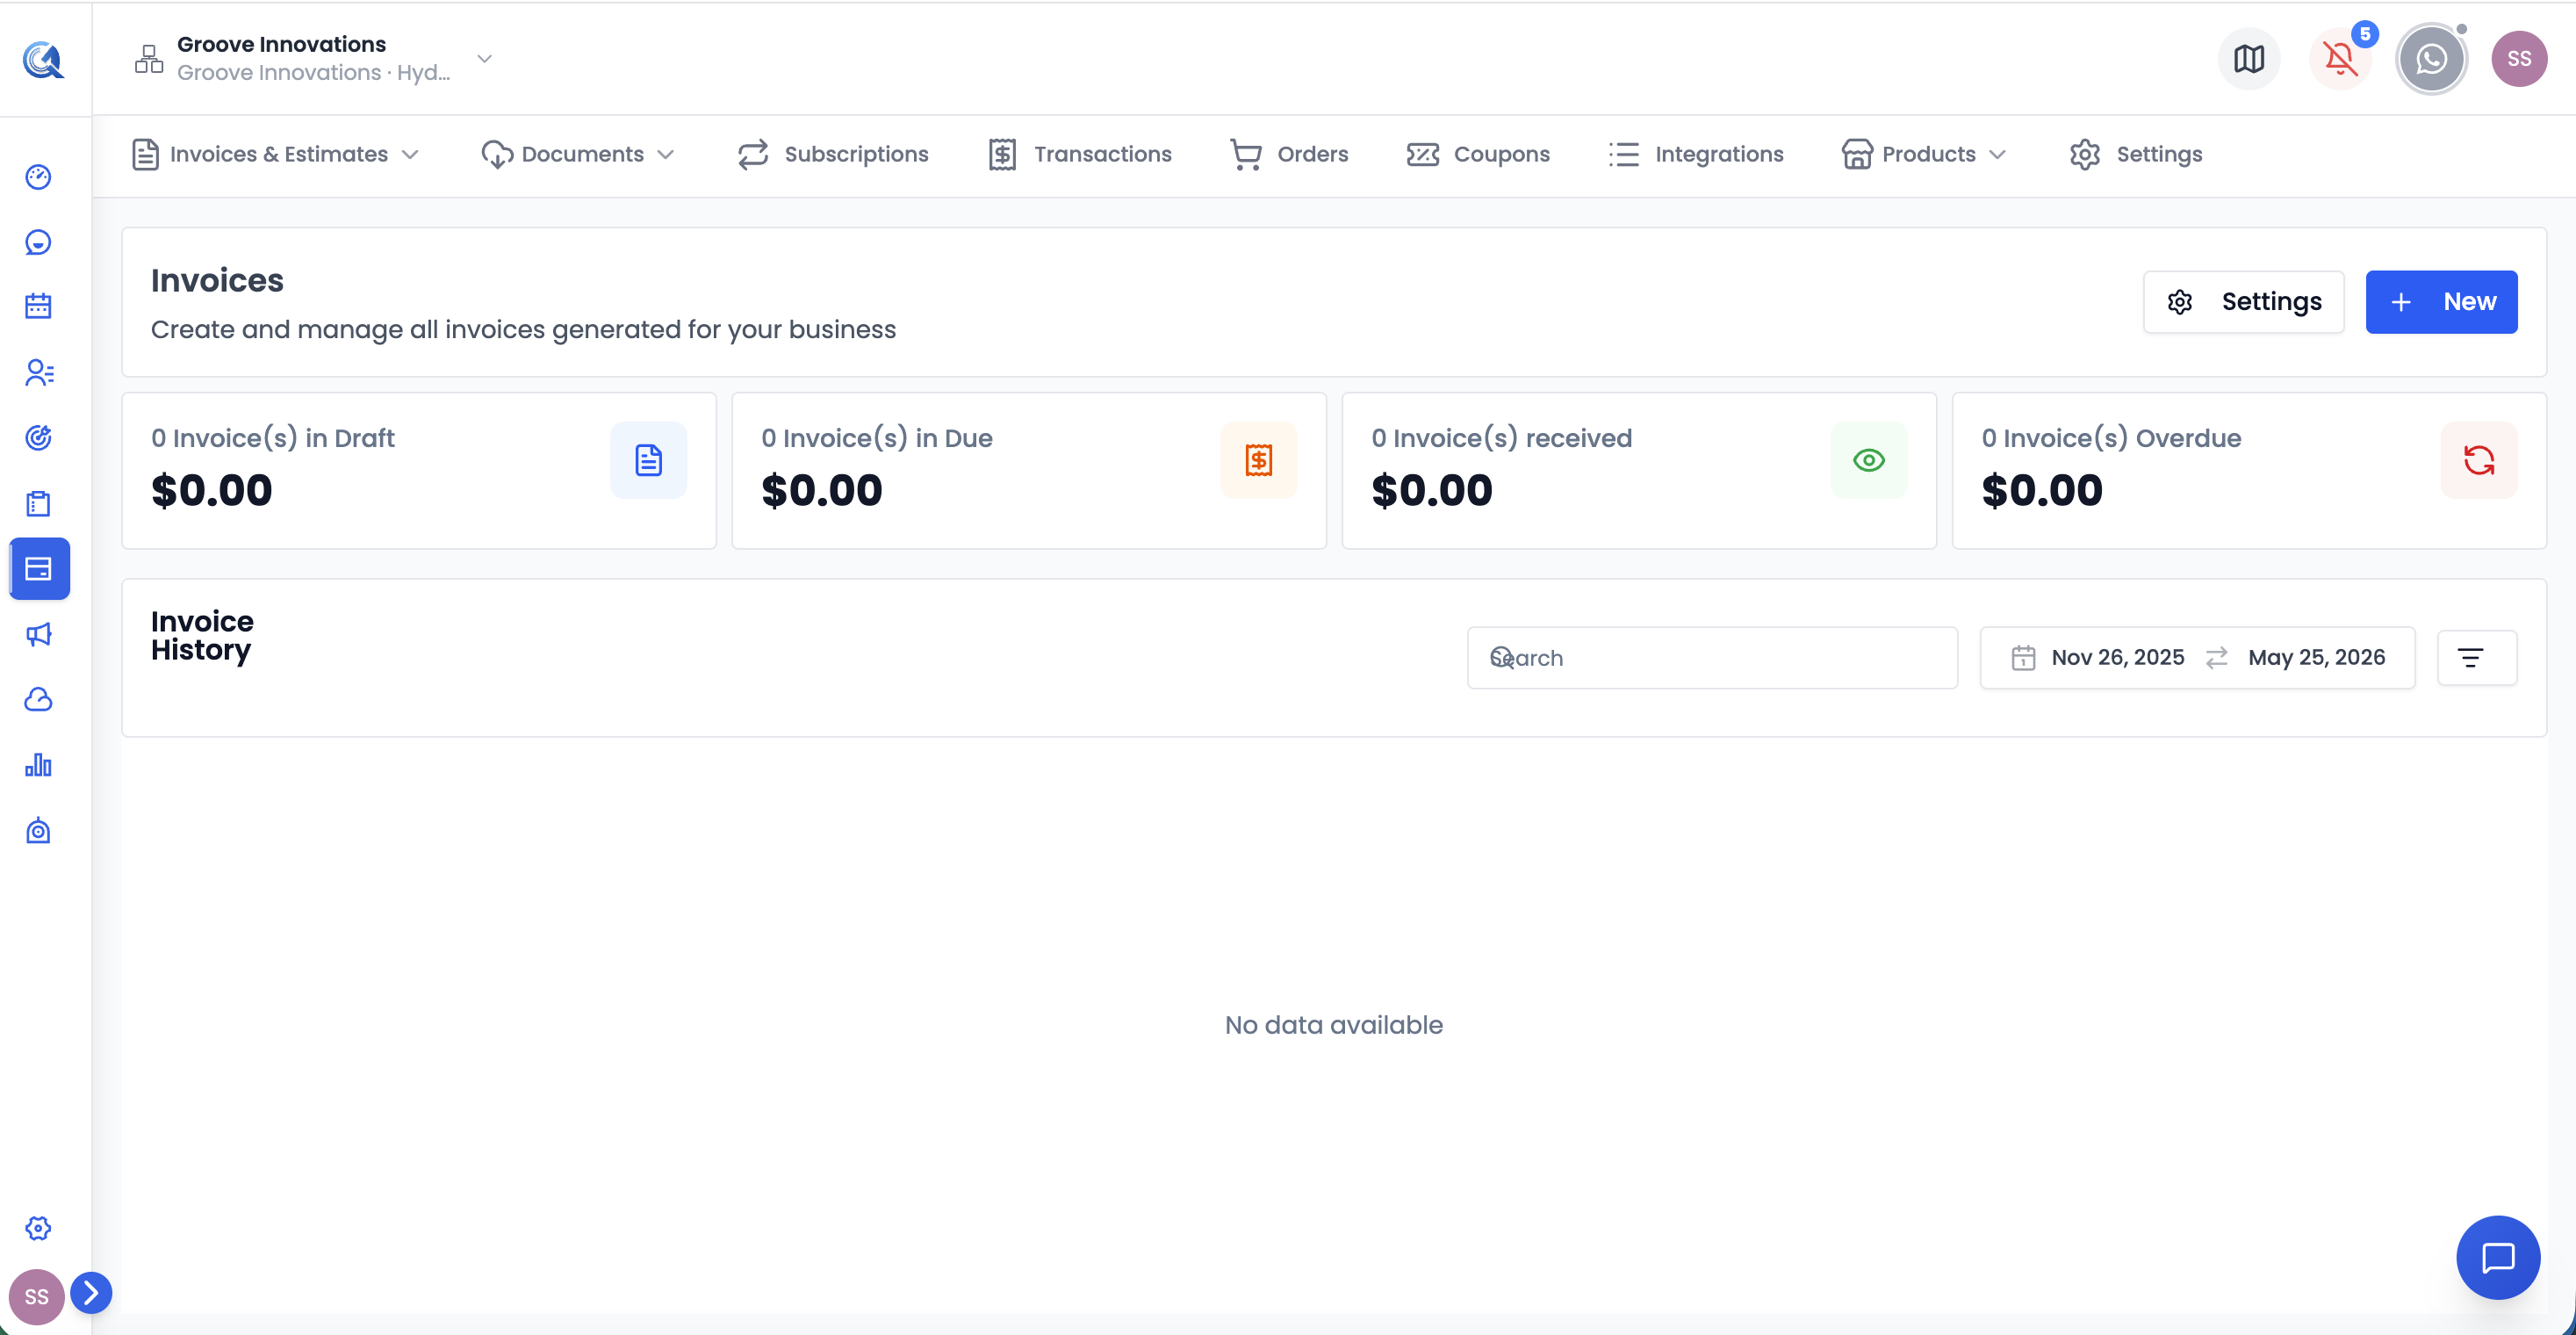Select the highlighted payments icon in sidebar
This screenshot has height=1335, width=2576.
(39, 569)
